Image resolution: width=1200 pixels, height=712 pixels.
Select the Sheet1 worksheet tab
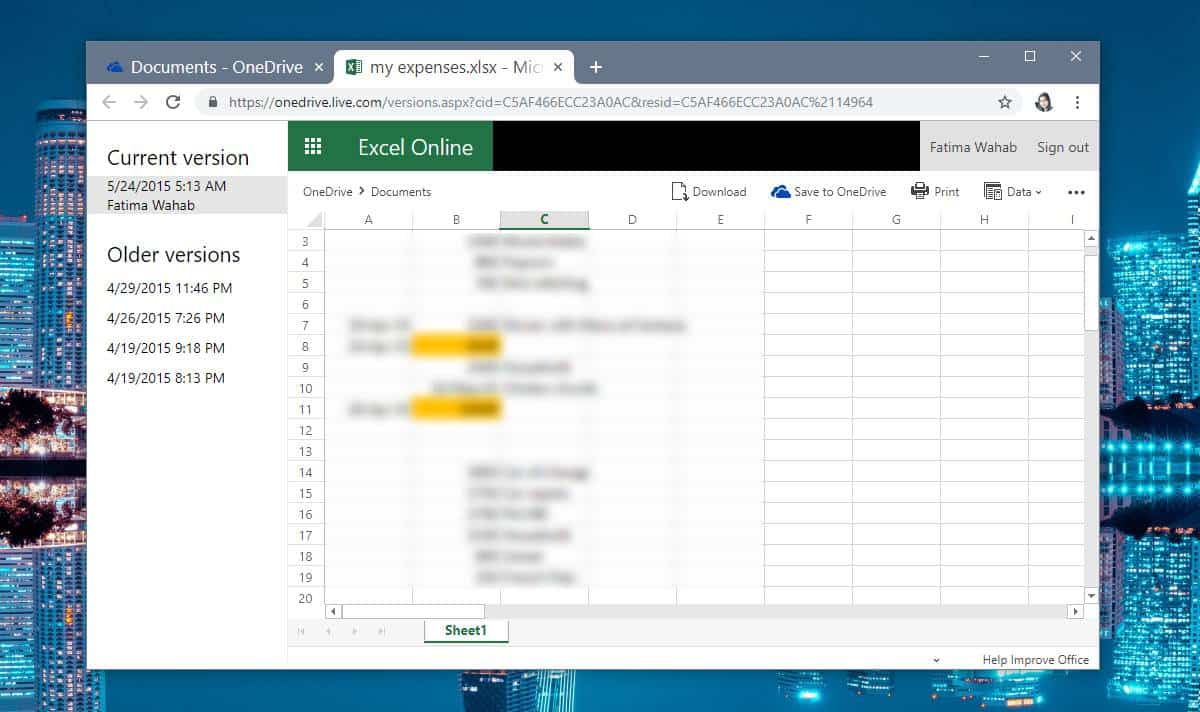point(466,631)
